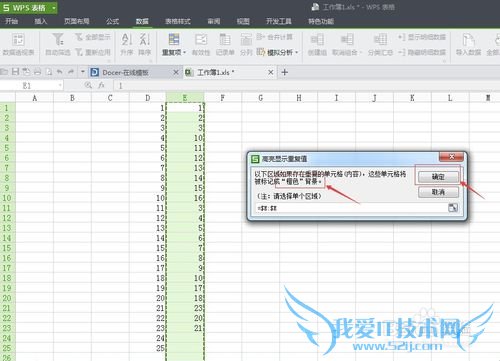Click the Print icon in quick toolbar
Image resolution: width=500 pixels, height=361 pixels.
tap(37, 72)
